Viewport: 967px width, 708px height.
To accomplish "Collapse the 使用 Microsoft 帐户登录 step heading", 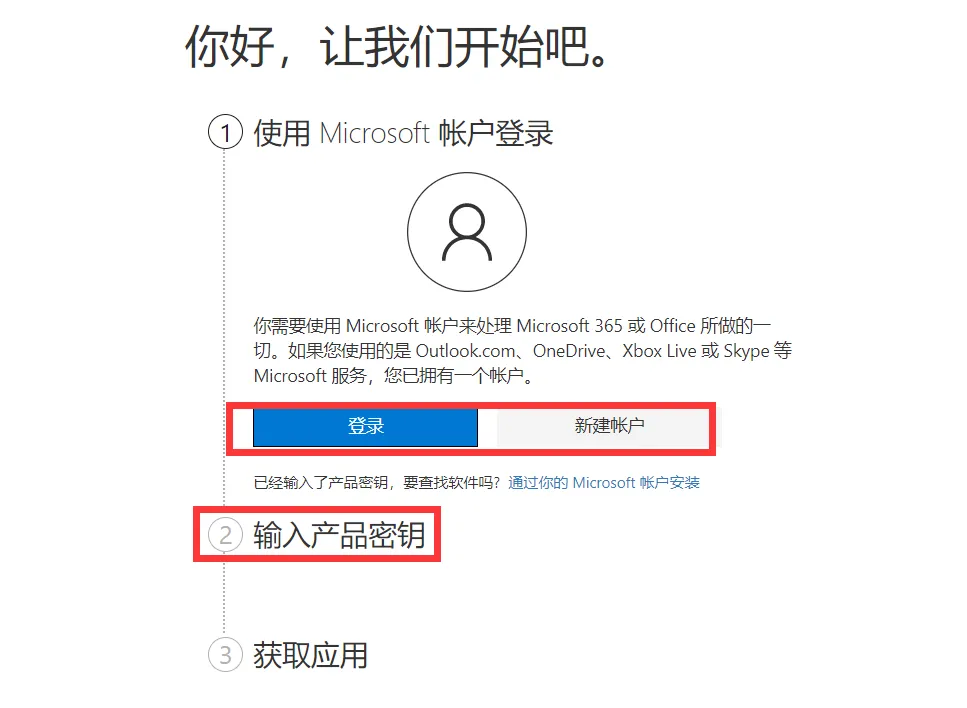I will [x=403, y=133].
